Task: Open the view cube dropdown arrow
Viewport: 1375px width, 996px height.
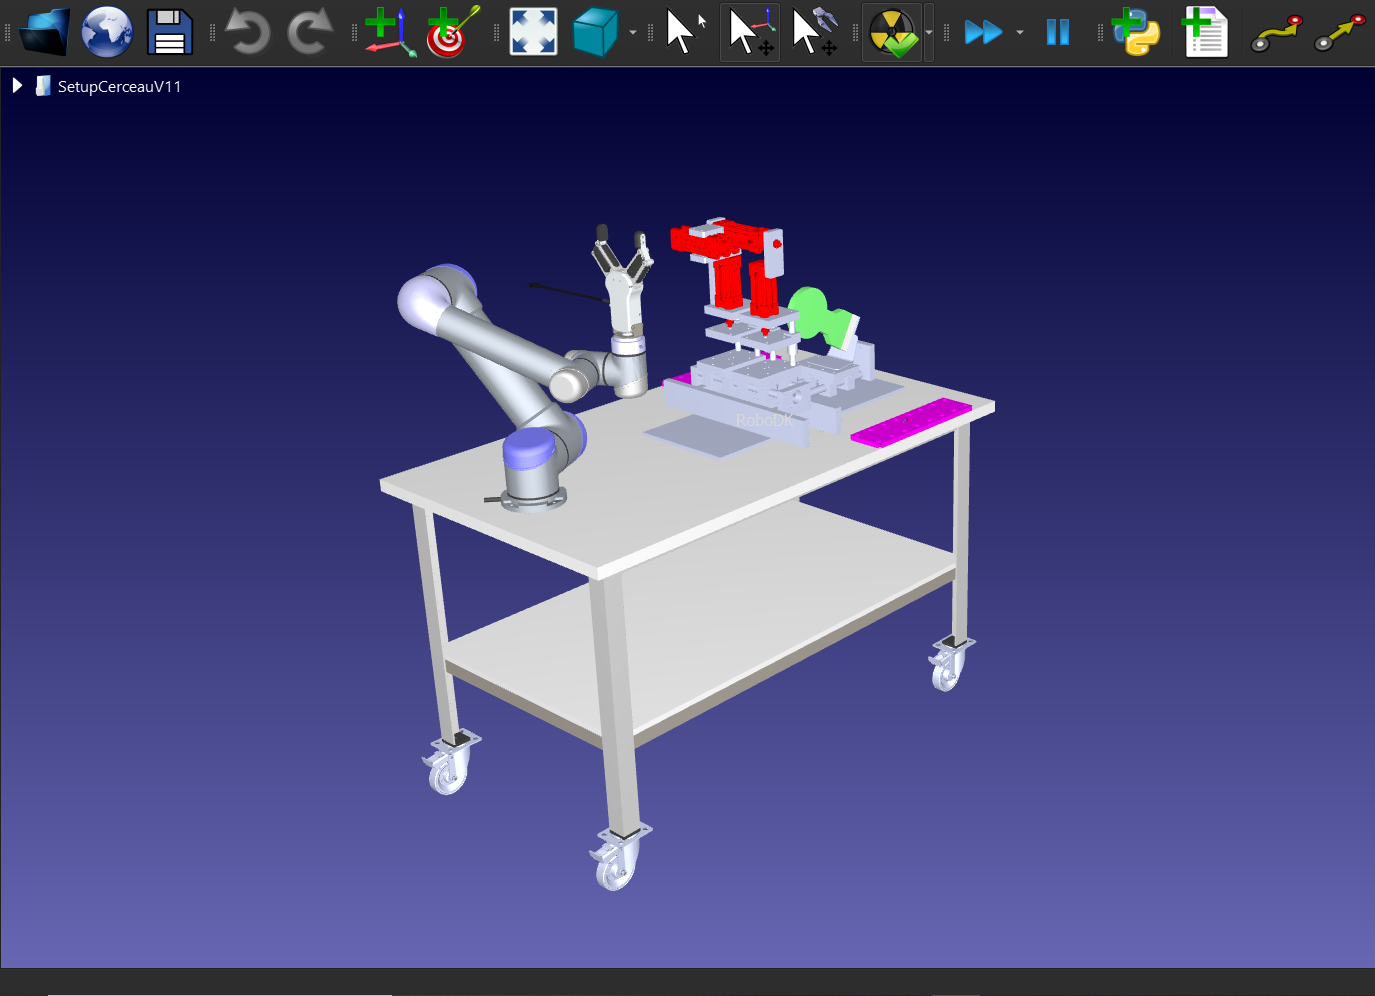Action: click(x=633, y=33)
